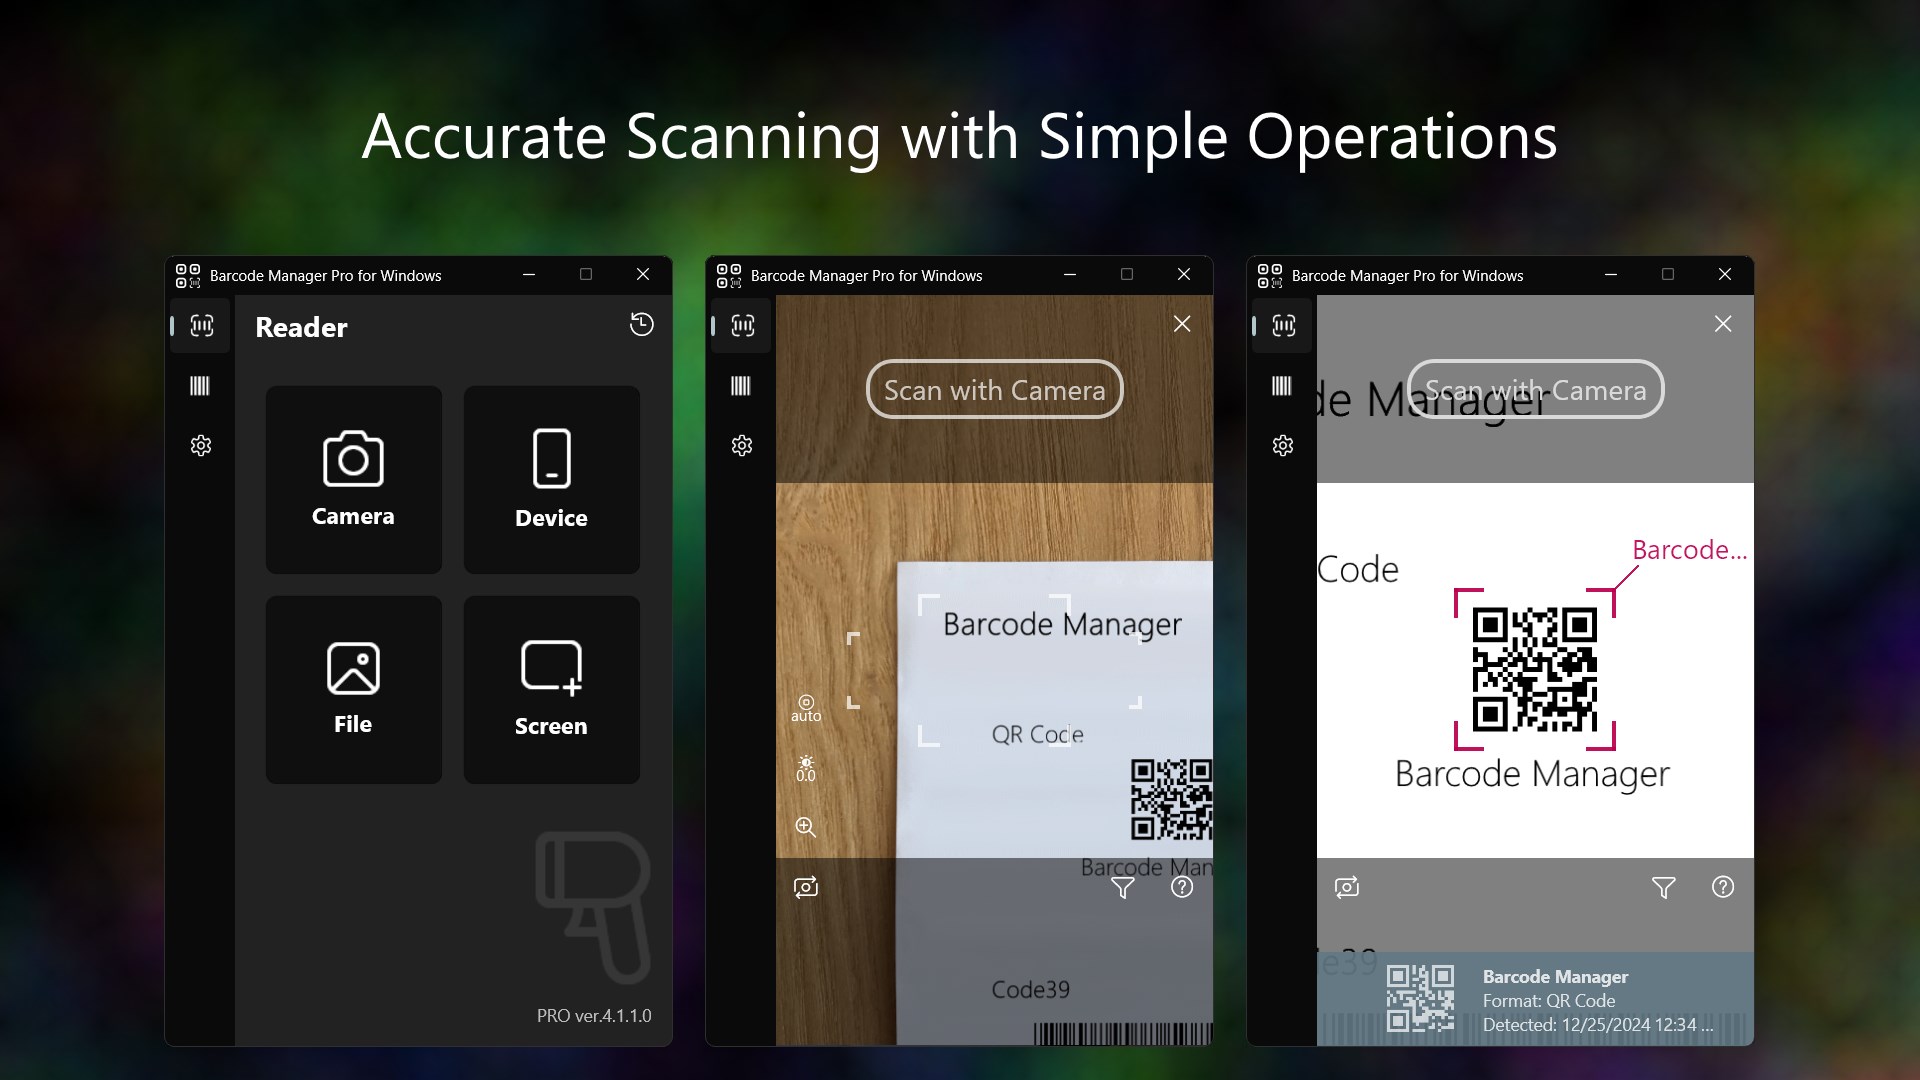
Task: Open Settings gear in the middle window sidebar
Action: 741,446
